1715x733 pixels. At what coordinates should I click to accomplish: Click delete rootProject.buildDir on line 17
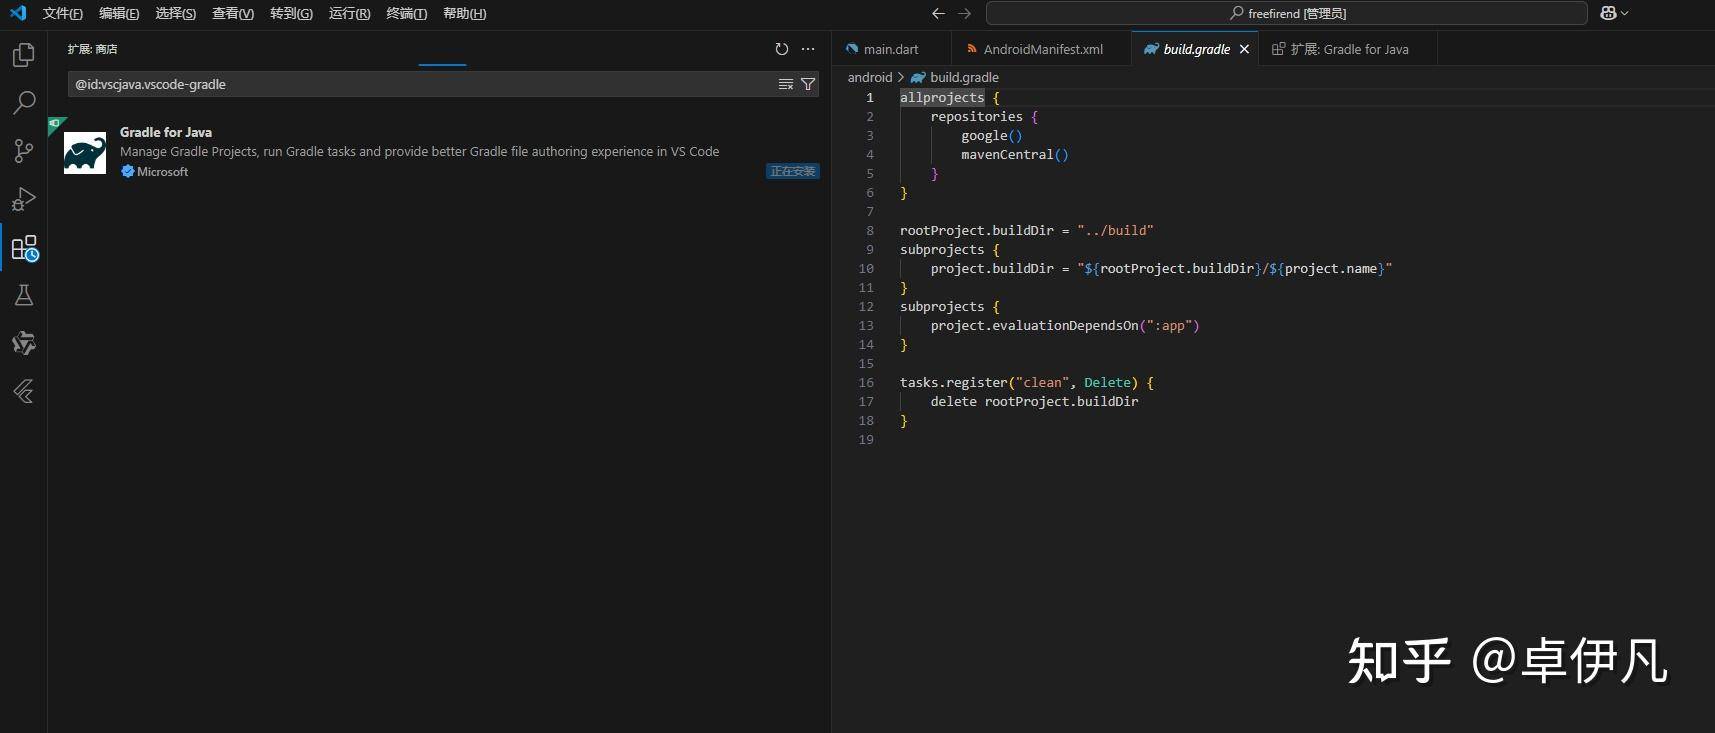(x=1034, y=401)
